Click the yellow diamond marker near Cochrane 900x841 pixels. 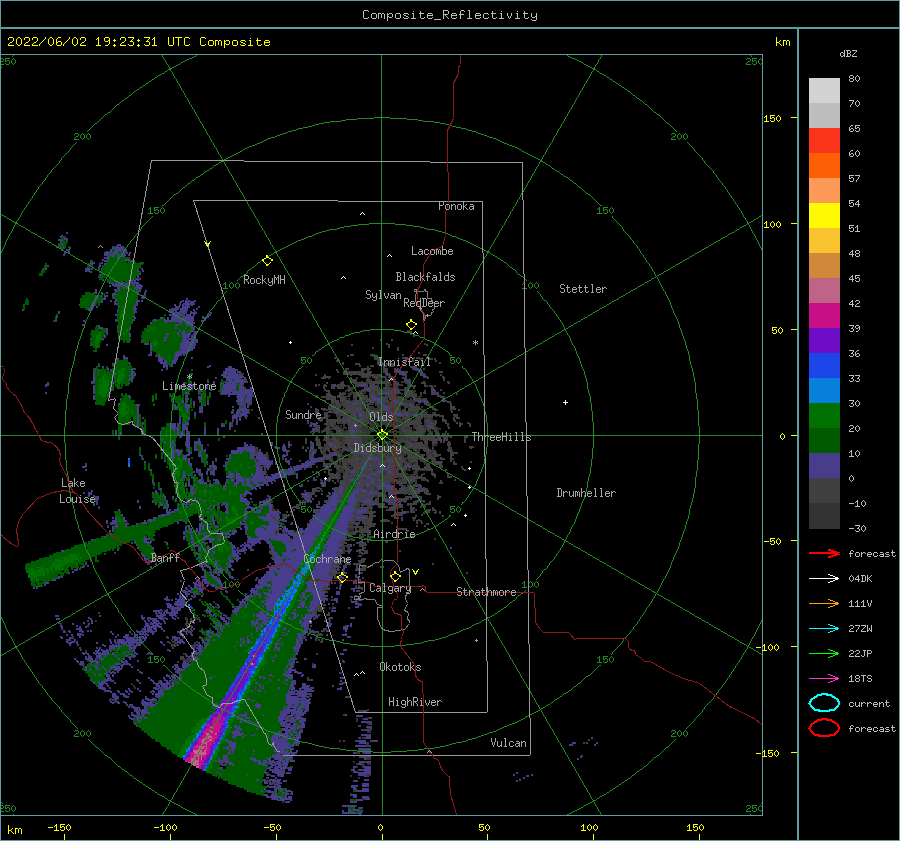coord(343,577)
